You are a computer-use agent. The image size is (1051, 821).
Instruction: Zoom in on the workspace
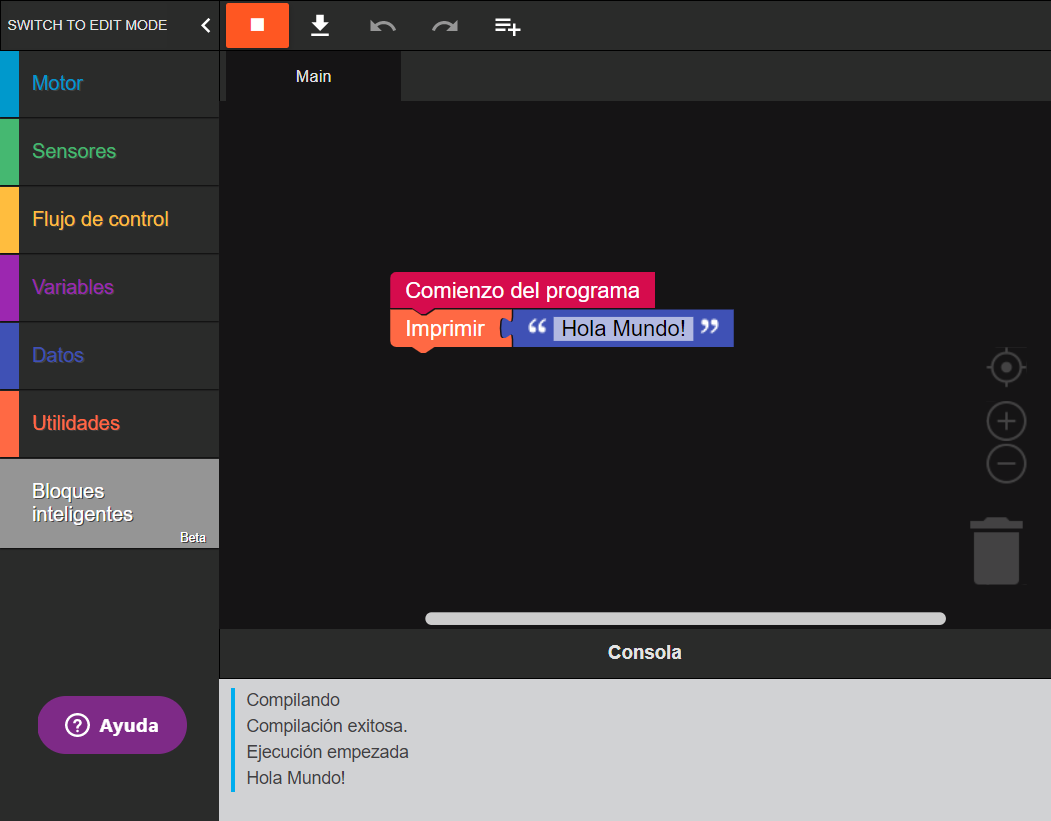coord(1006,421)
